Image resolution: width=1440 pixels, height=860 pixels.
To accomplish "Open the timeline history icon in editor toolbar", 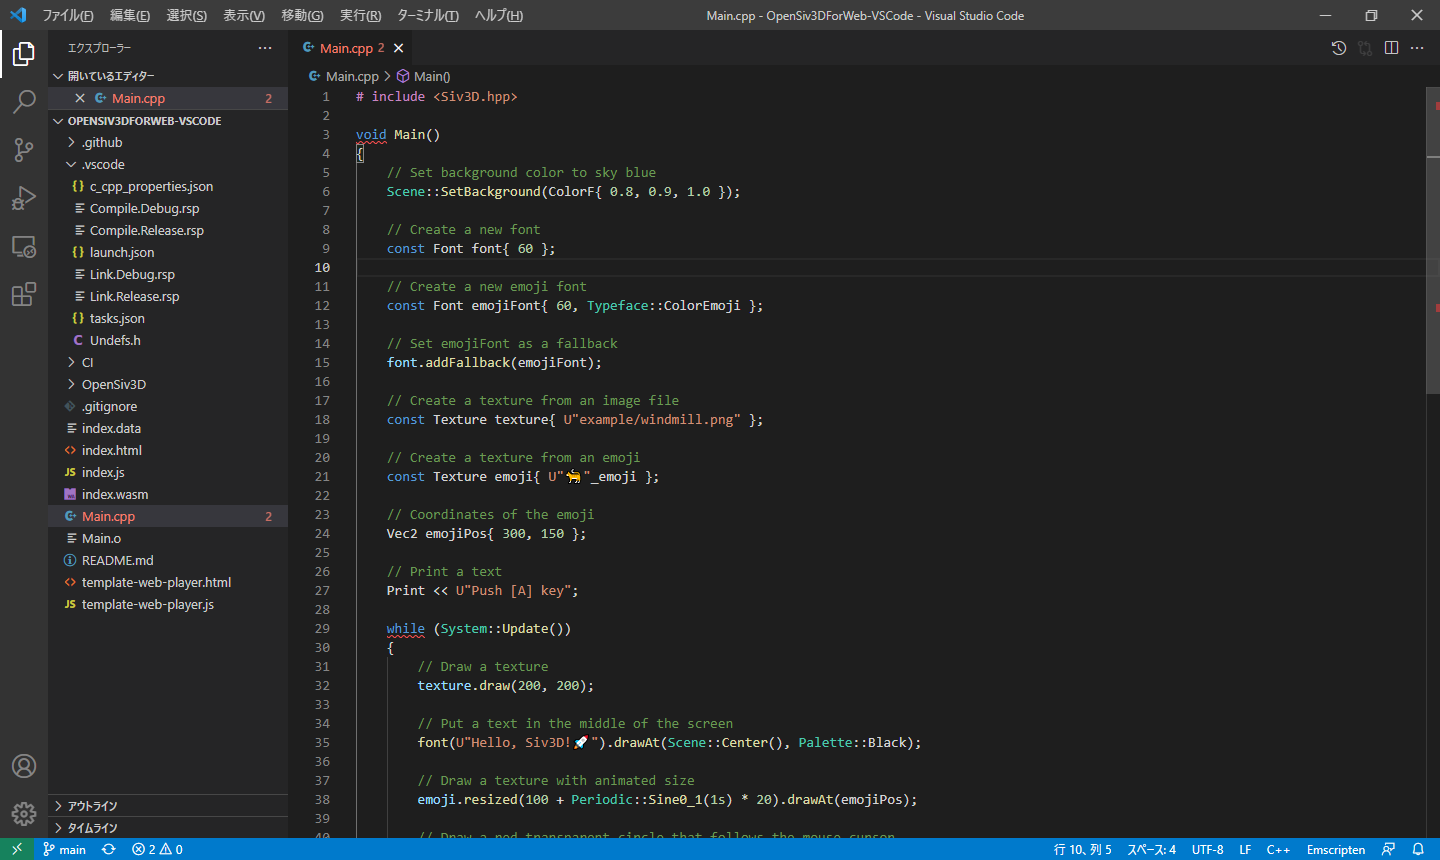I will pyautogui.click(x=1339, y=48).
